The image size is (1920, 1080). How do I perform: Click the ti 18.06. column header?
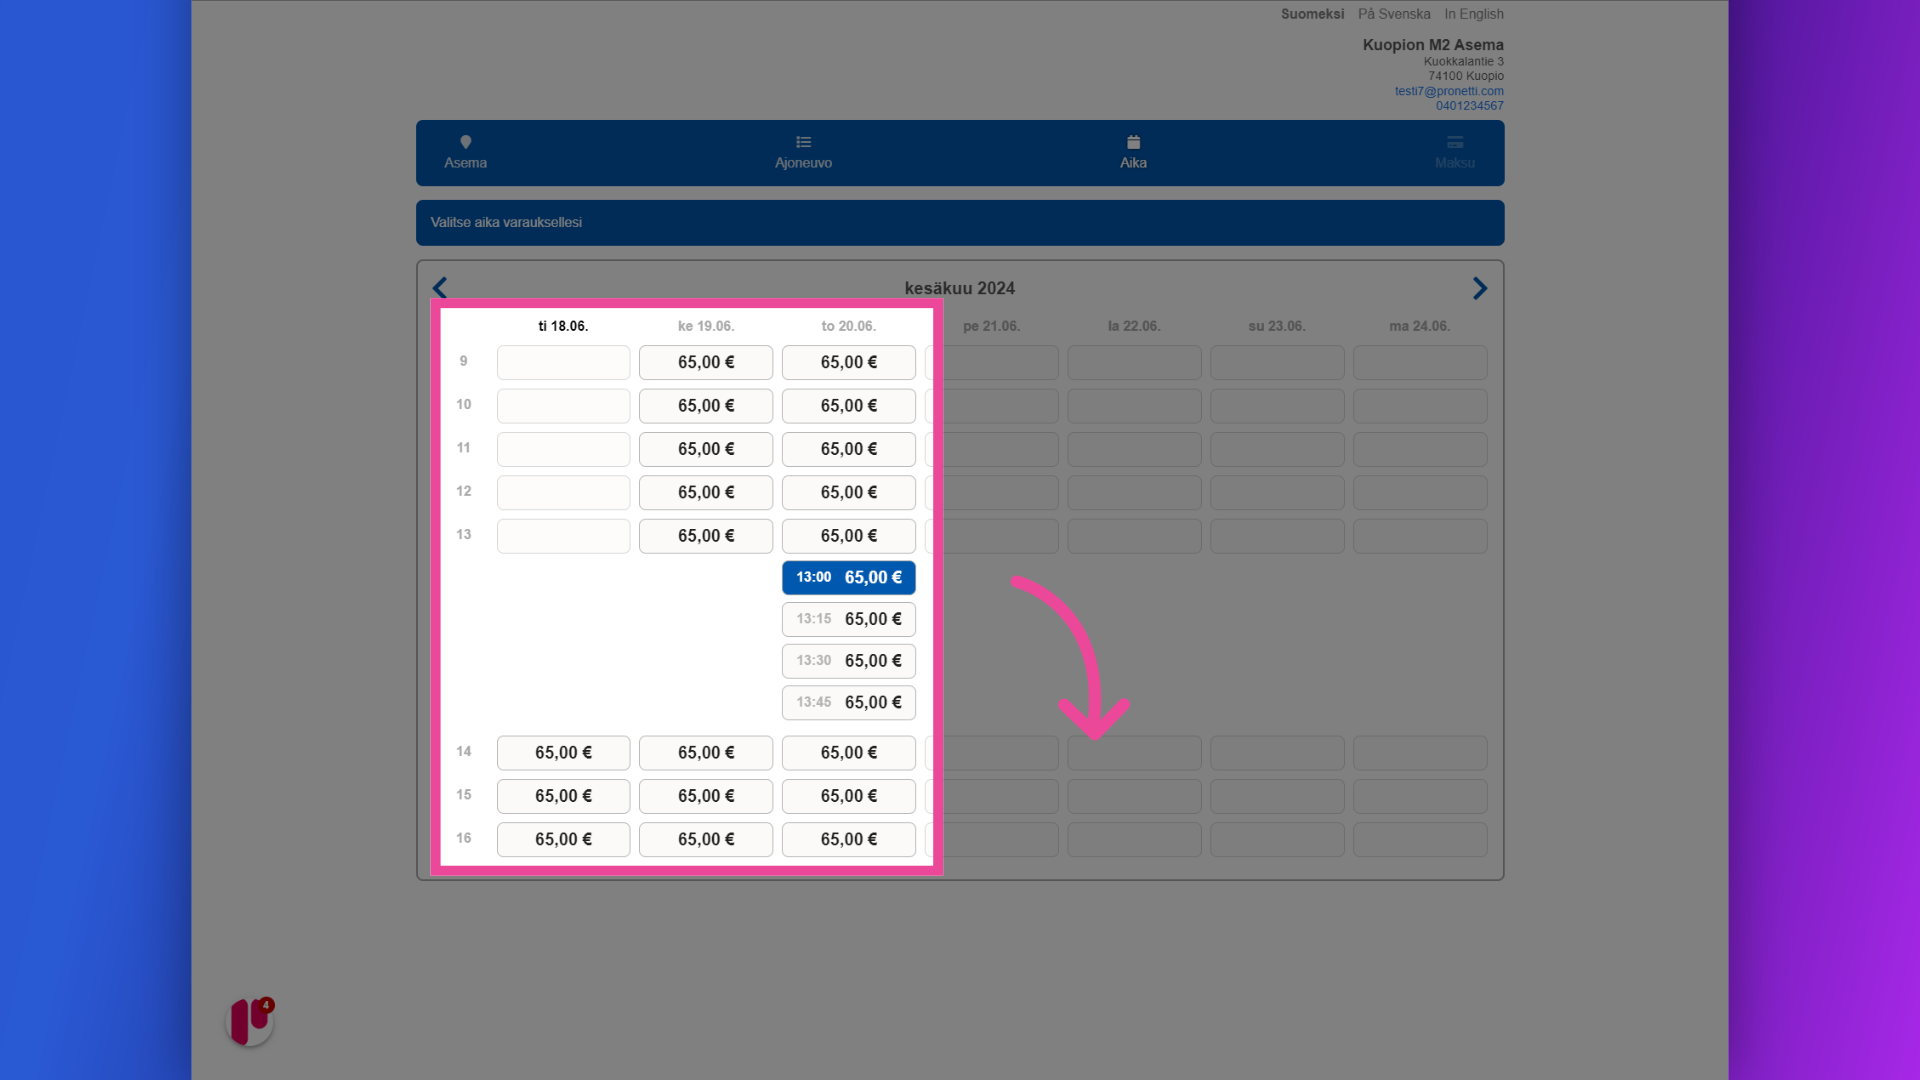tap(563, 326)
